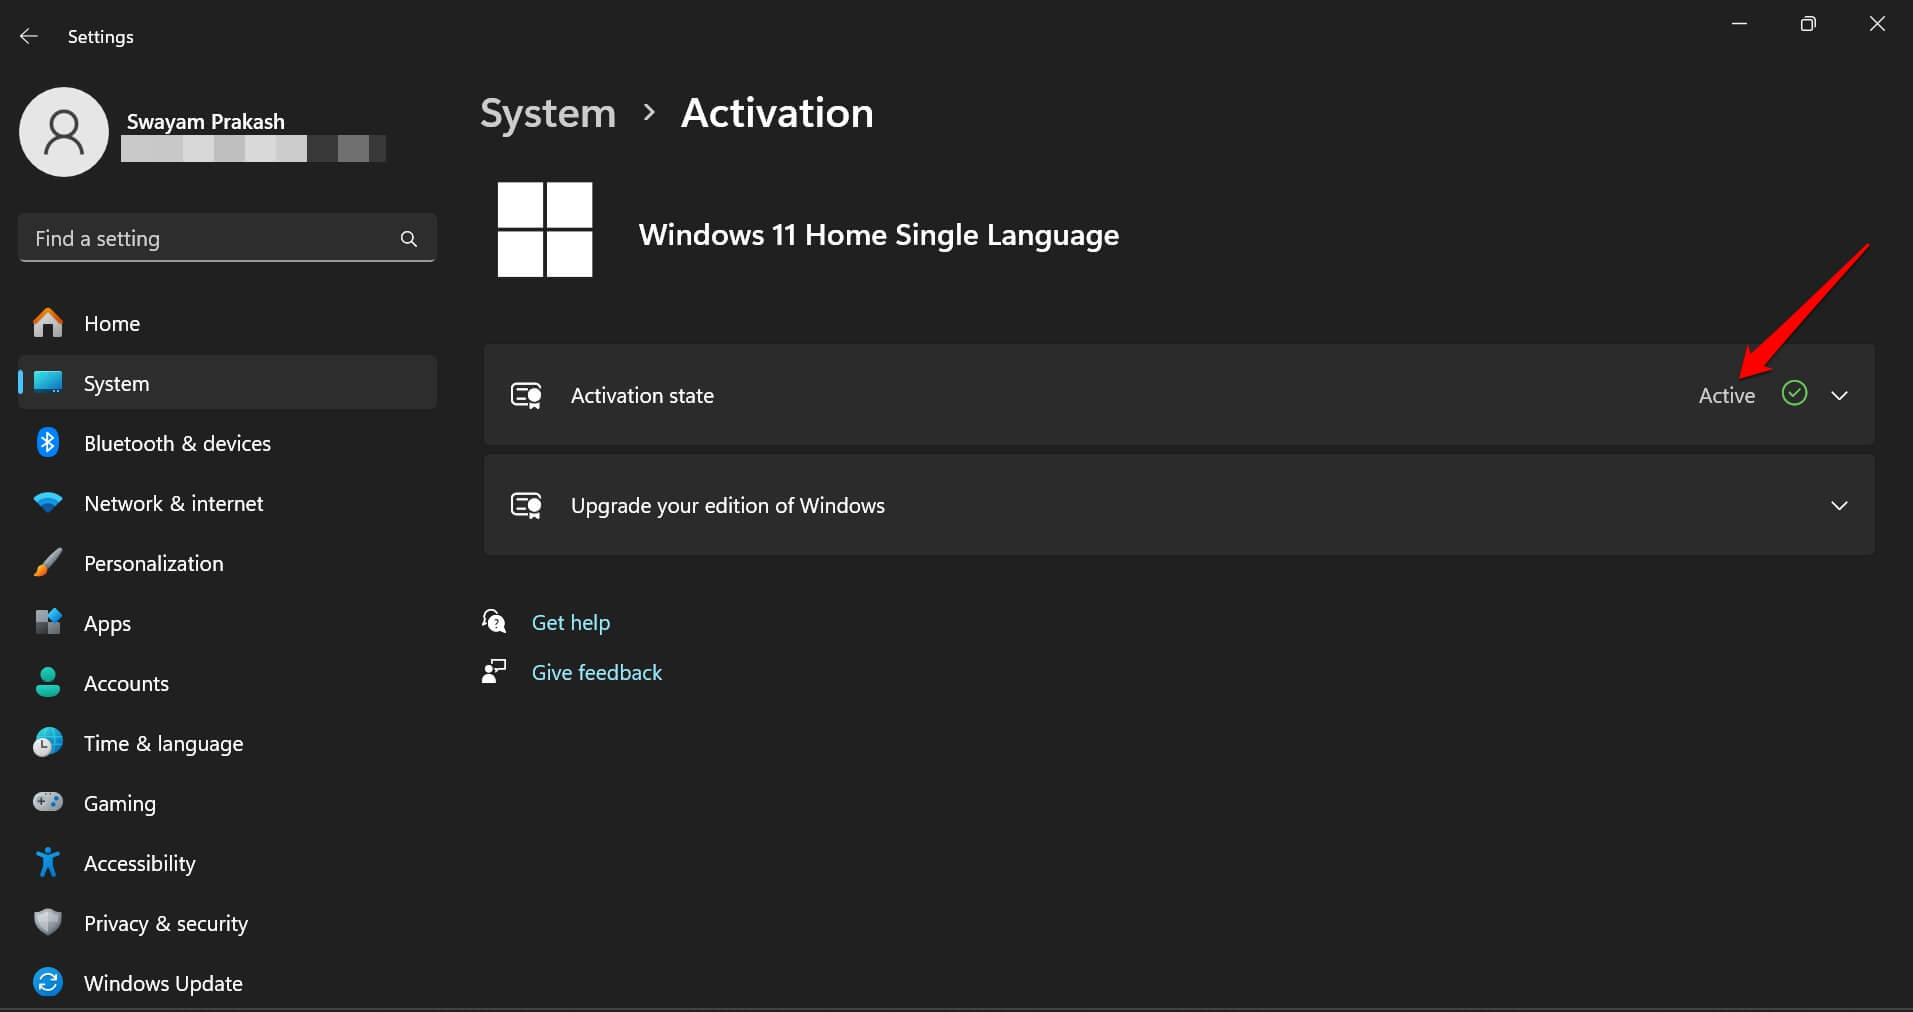The height and width of the screenshot is (1012, 1913).
Task: Expand the Activation state chevron
Action: (1839, 396)
